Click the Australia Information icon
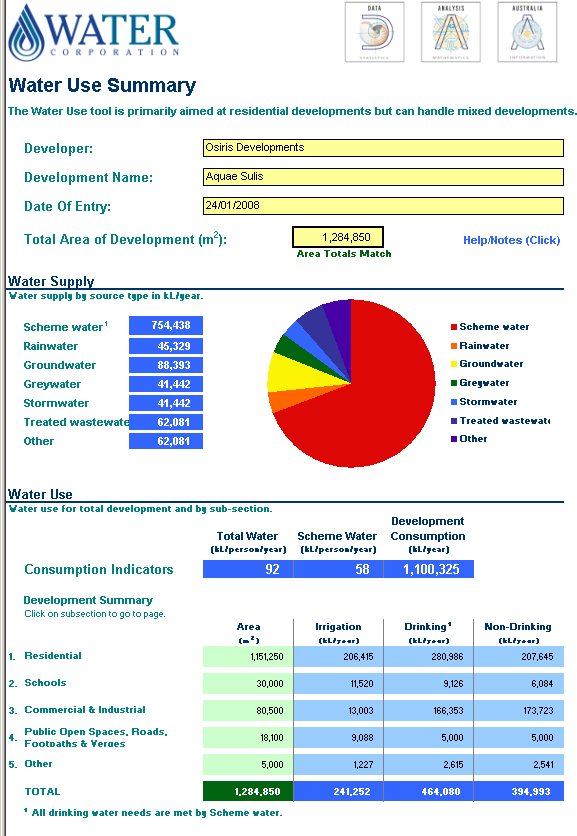The height and width of the screenshot is (836, 577). [x=527, y=32]
